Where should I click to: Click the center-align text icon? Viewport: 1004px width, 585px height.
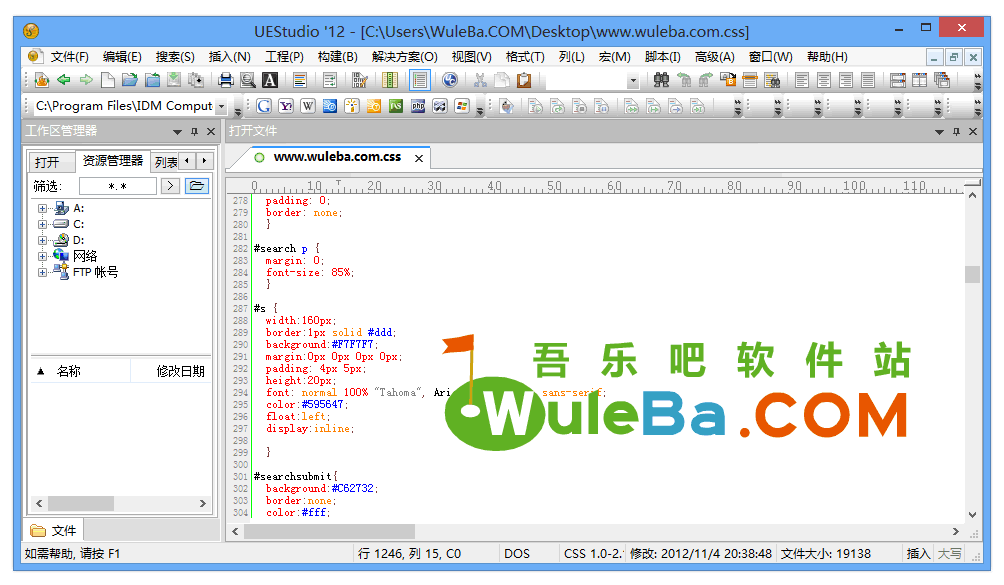pyautogui.click(x=824, y=80)
